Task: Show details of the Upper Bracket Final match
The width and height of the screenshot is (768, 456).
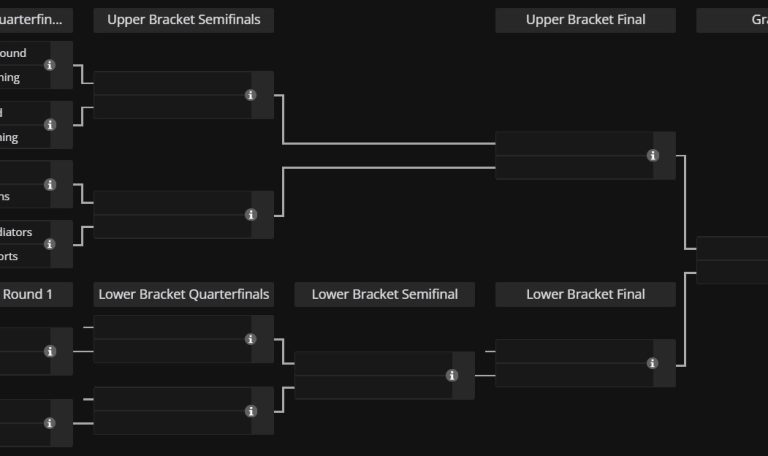Action: (x=653, y=155)
